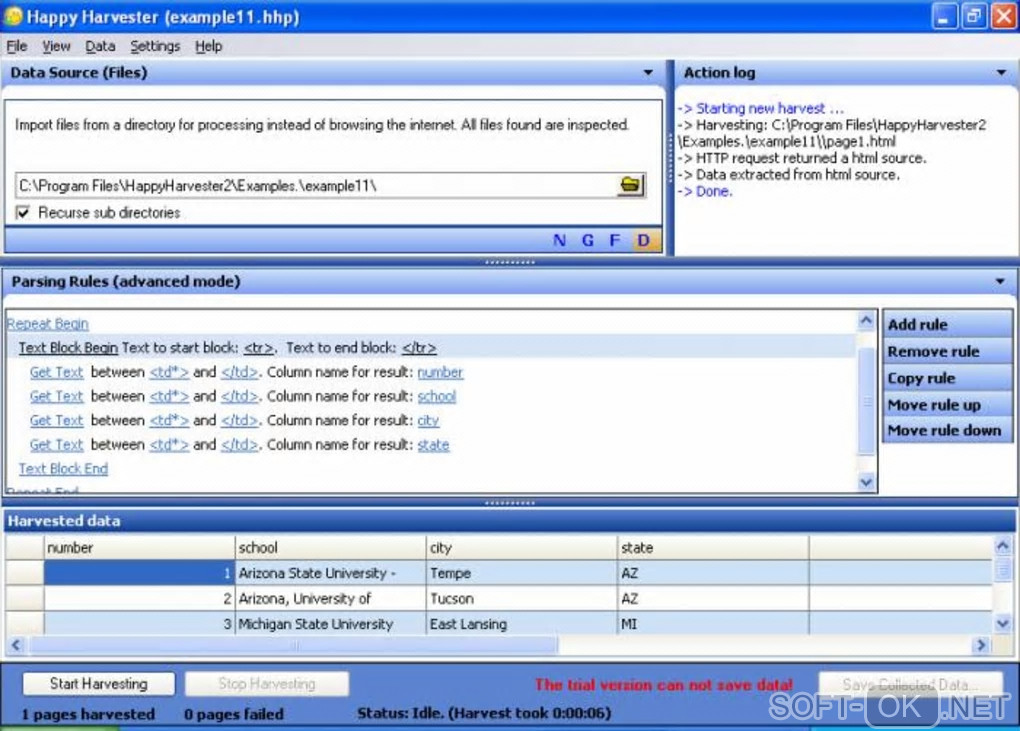
Task: Open the File menu
Action: pyautogui.click(x=16, y=46)
